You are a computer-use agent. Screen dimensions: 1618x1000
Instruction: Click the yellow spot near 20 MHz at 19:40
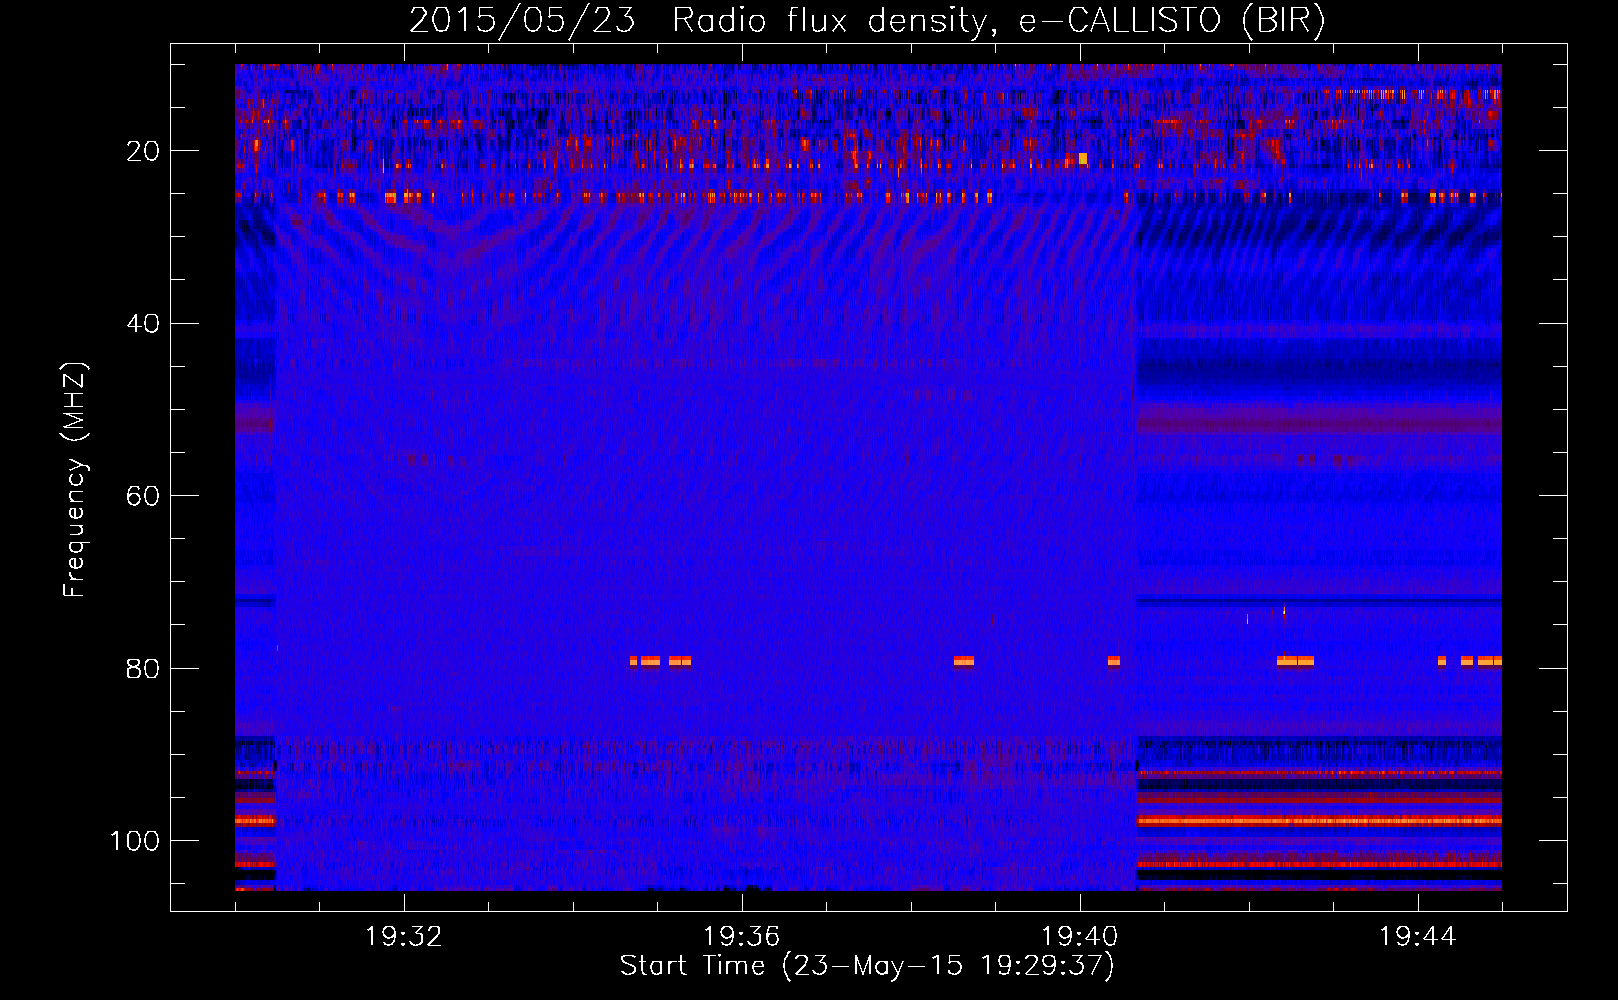[1083, 158]
